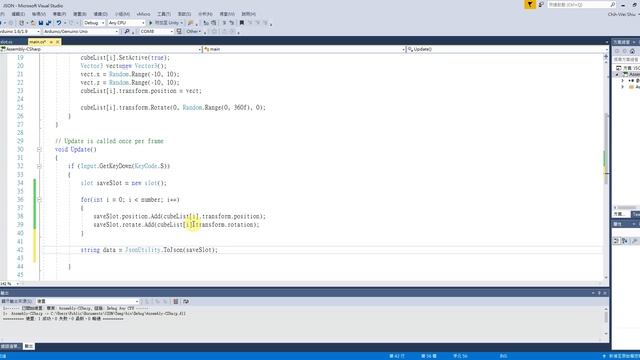Open the main class navigation dropdown
640x360 pixels.
pyautogui.click(x=304, y=49)
